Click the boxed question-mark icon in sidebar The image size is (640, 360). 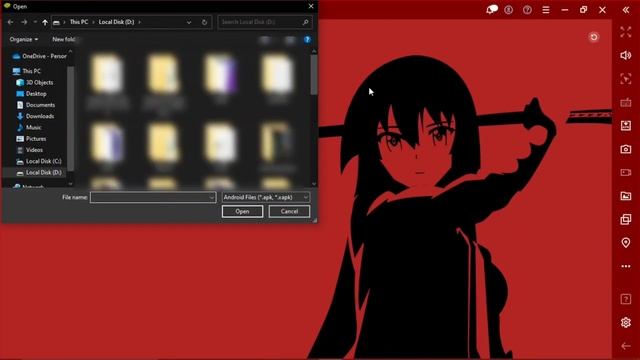(x=626, y=299)
